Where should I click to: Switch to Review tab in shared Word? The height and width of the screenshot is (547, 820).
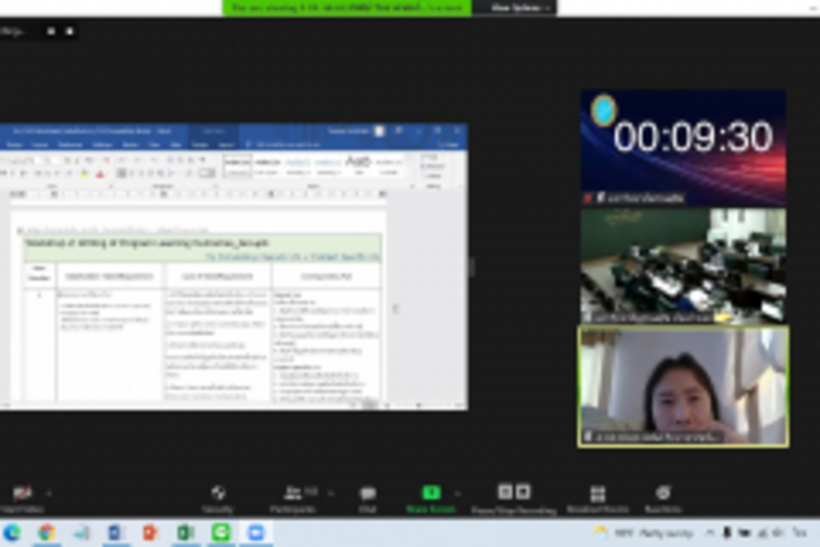[131, 144]
